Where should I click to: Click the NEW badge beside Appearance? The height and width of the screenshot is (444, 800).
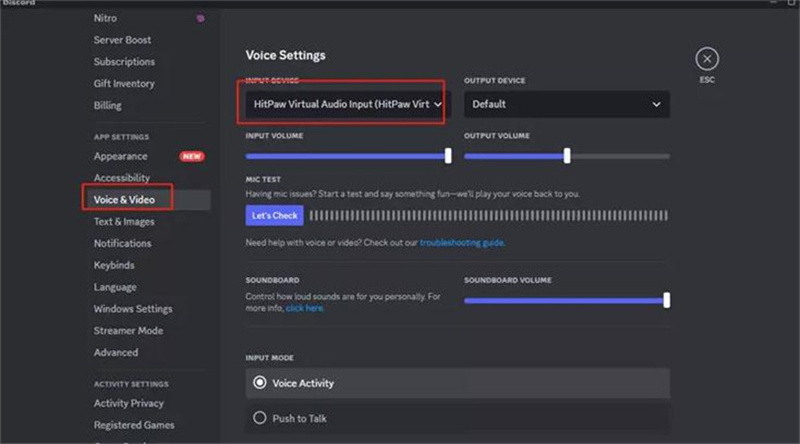click(192, 157)
